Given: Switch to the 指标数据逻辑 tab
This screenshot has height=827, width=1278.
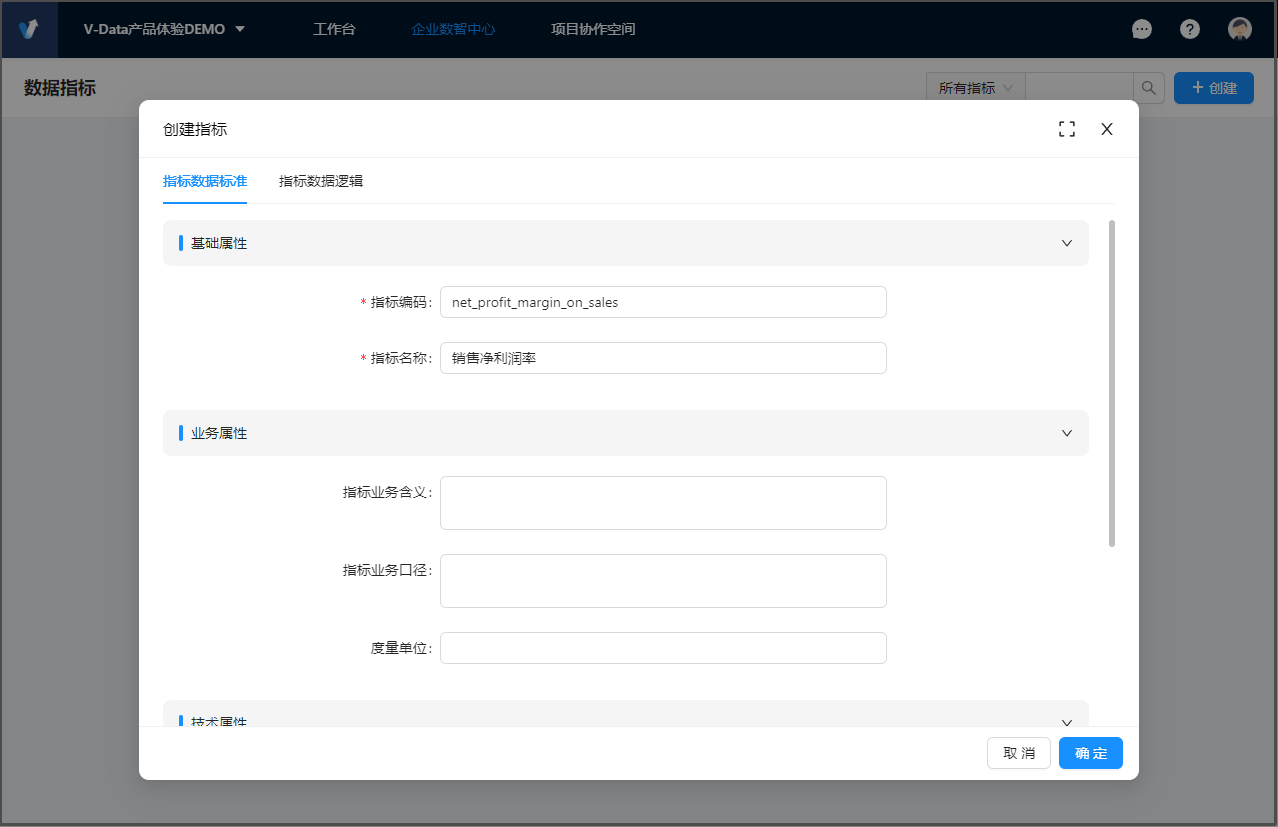Looking at the screenshot, I should pyautogui.click(x=321, y=181).
